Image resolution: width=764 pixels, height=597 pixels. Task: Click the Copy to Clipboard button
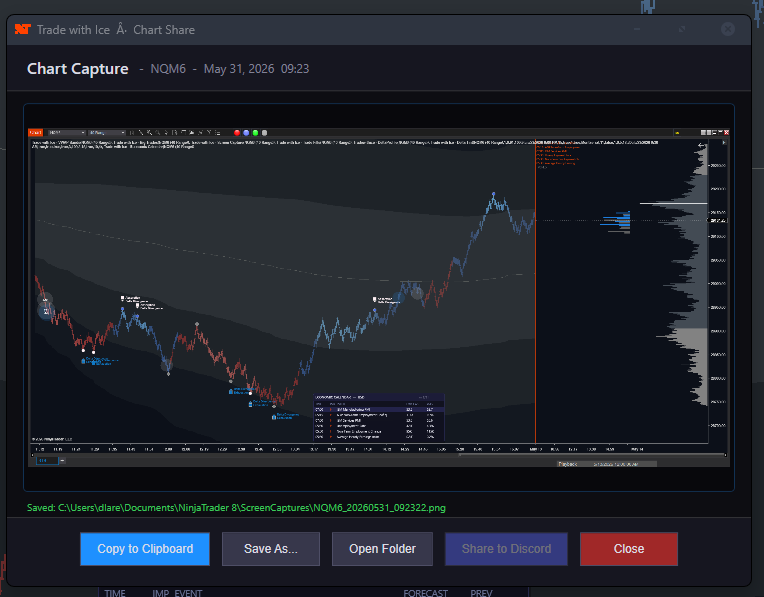pos(145,549)
